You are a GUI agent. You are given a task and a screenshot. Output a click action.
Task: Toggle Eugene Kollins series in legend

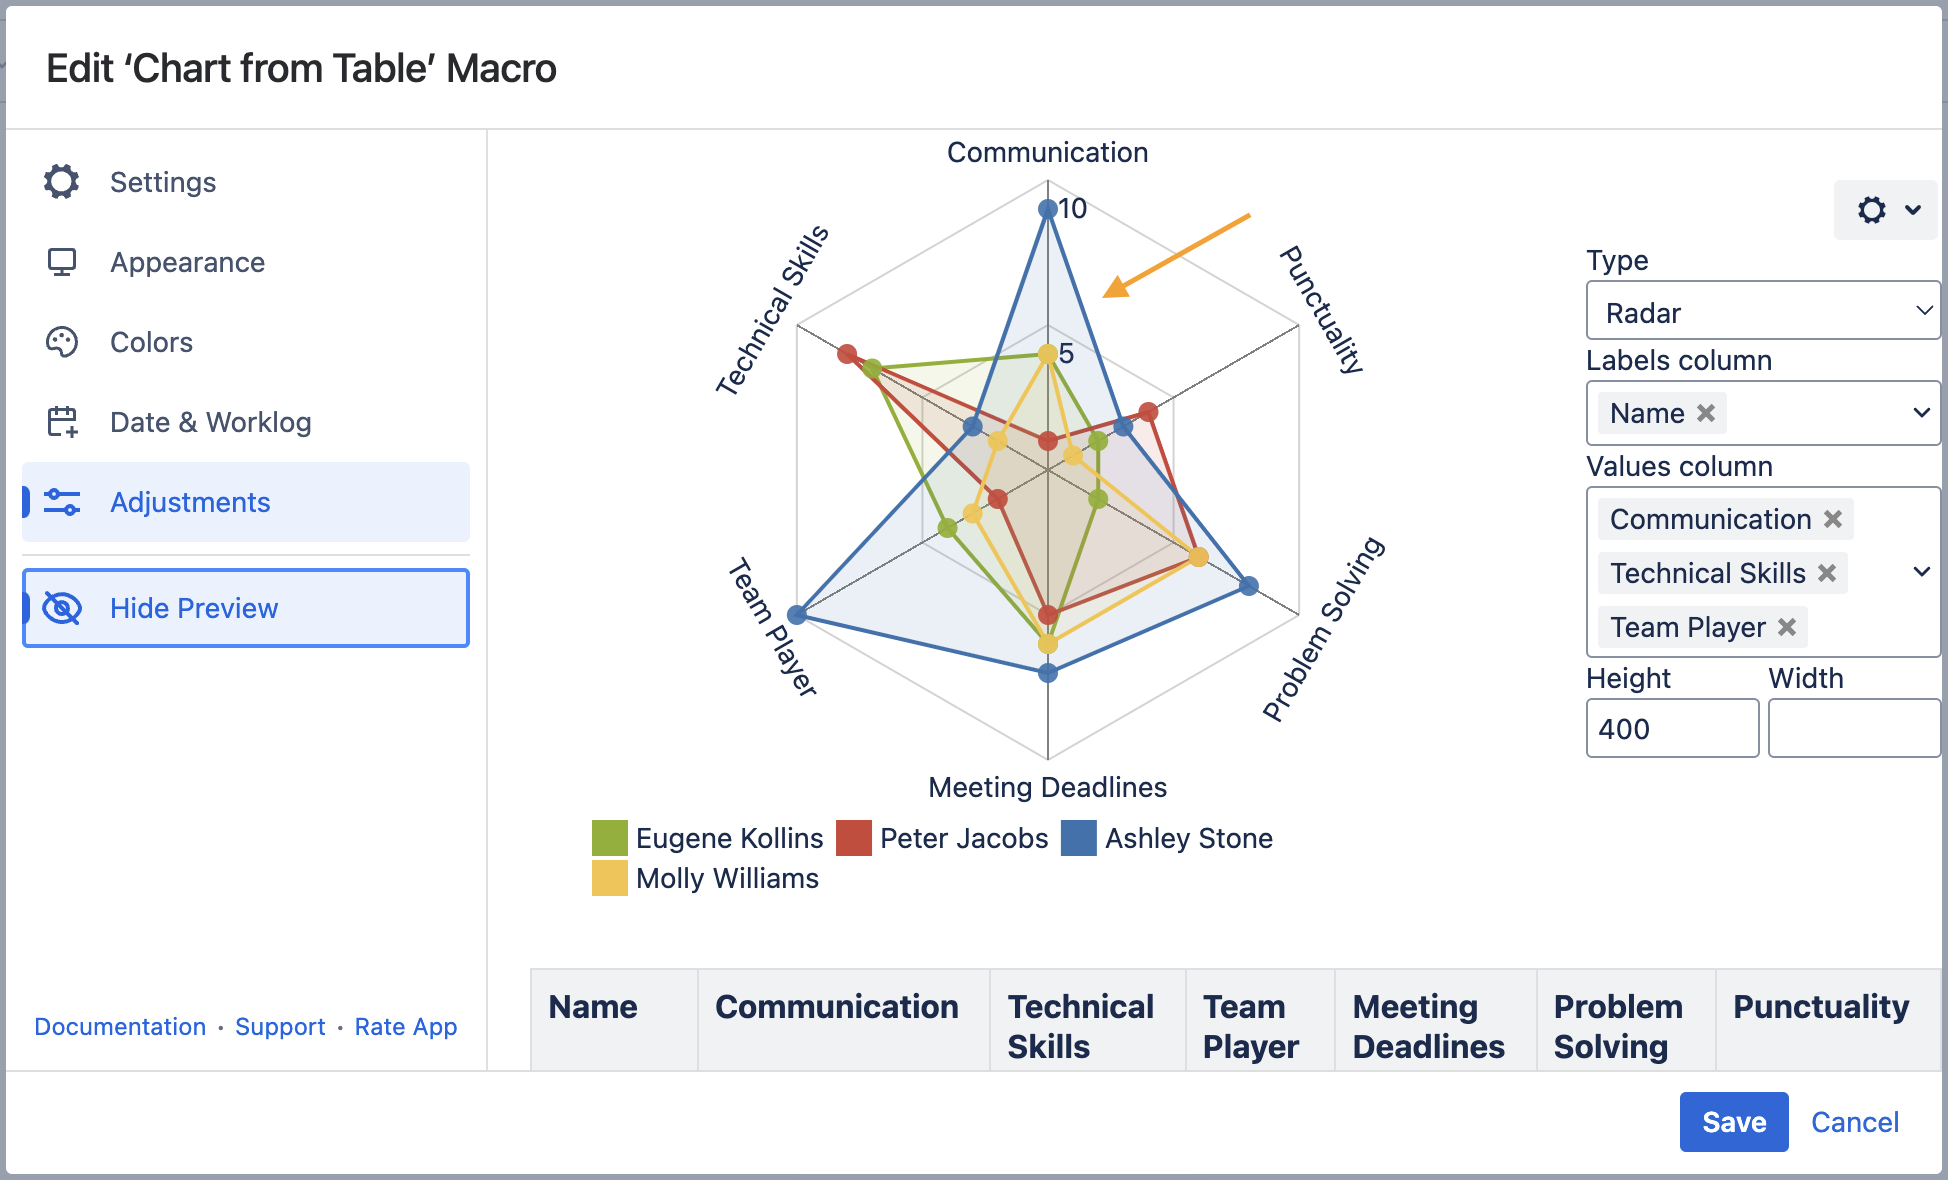[708, 838]
